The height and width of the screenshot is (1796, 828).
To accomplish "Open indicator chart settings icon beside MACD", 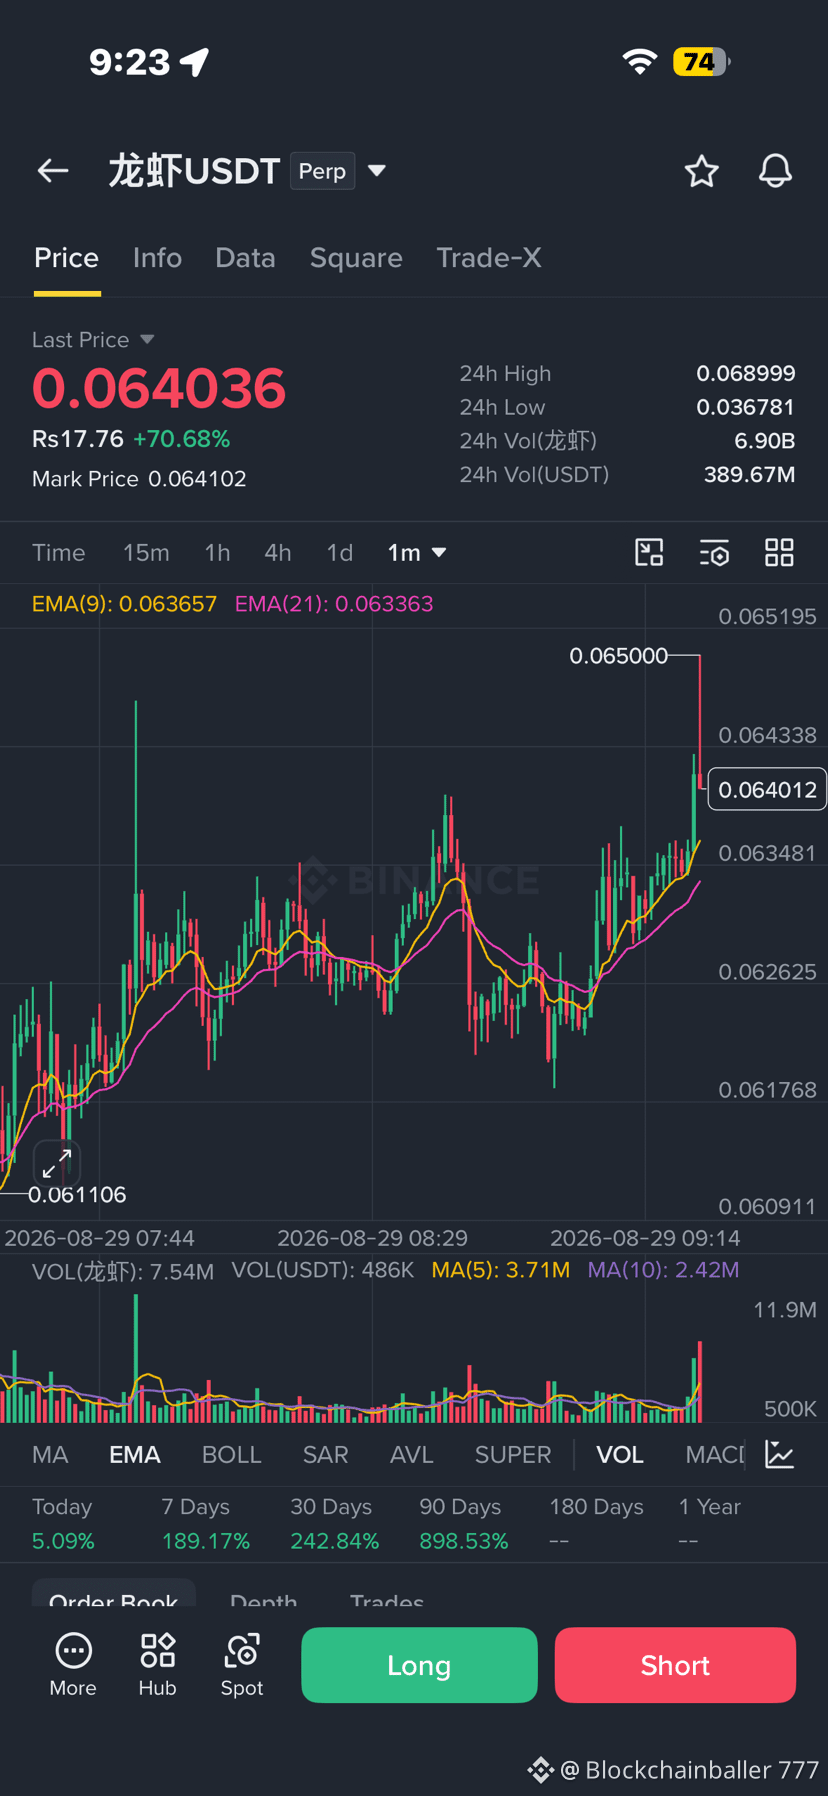I will click(x=780, y=1454).
